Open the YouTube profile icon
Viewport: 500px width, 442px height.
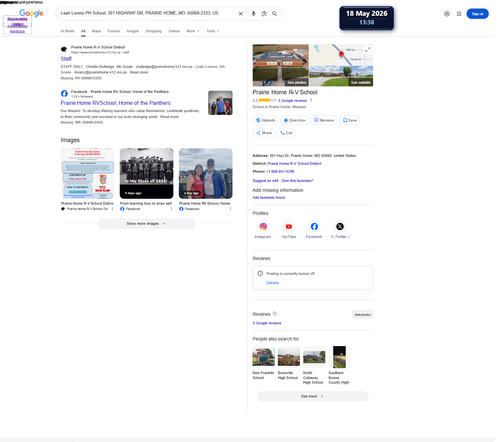pyautogui.click(x=289, y=227)
